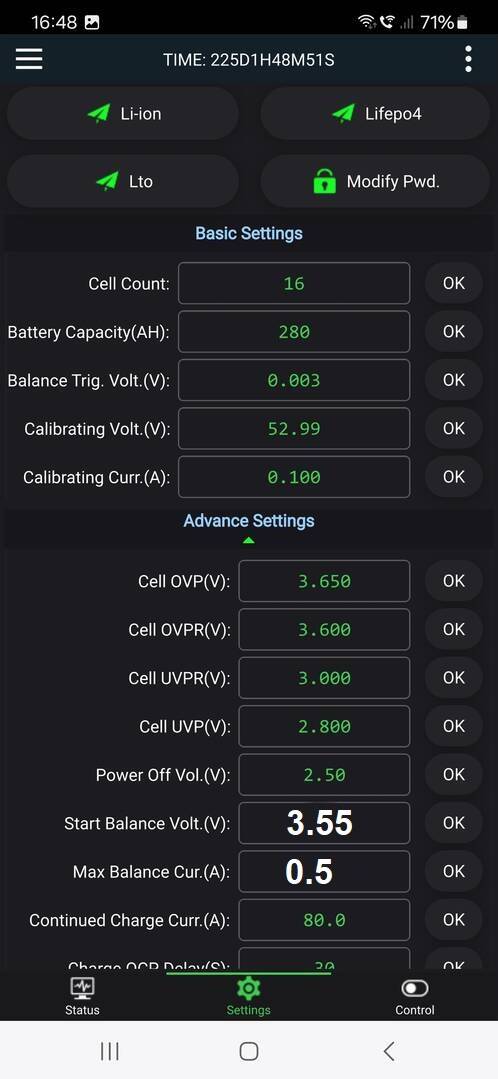The height and width of the screenshot is (1079, 498).
Task: Select the Settings gear tab
Action: [x=248, y=989]
